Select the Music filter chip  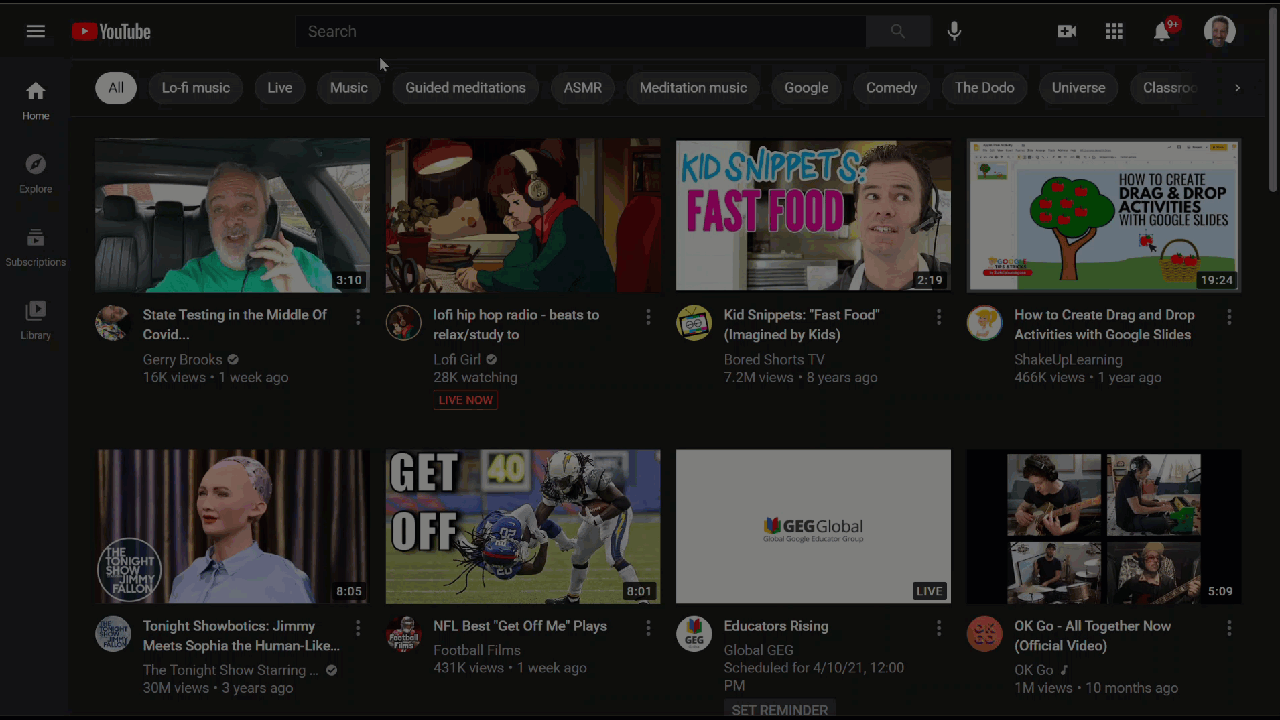click(349, 88)
